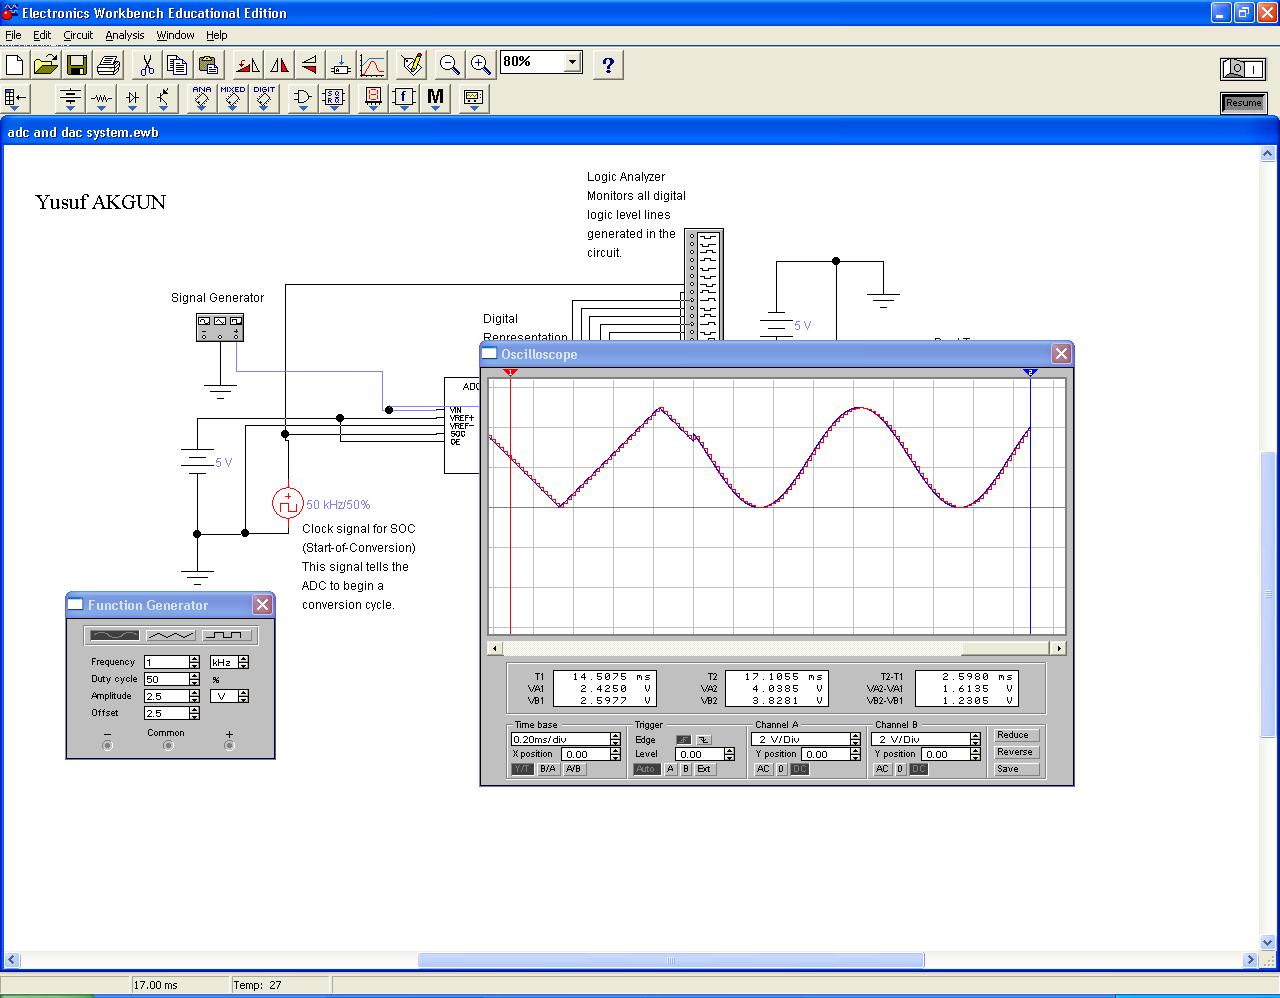
Task: Adjust Channel B 2 V/Div stepper
Action: tap(975, 739)
